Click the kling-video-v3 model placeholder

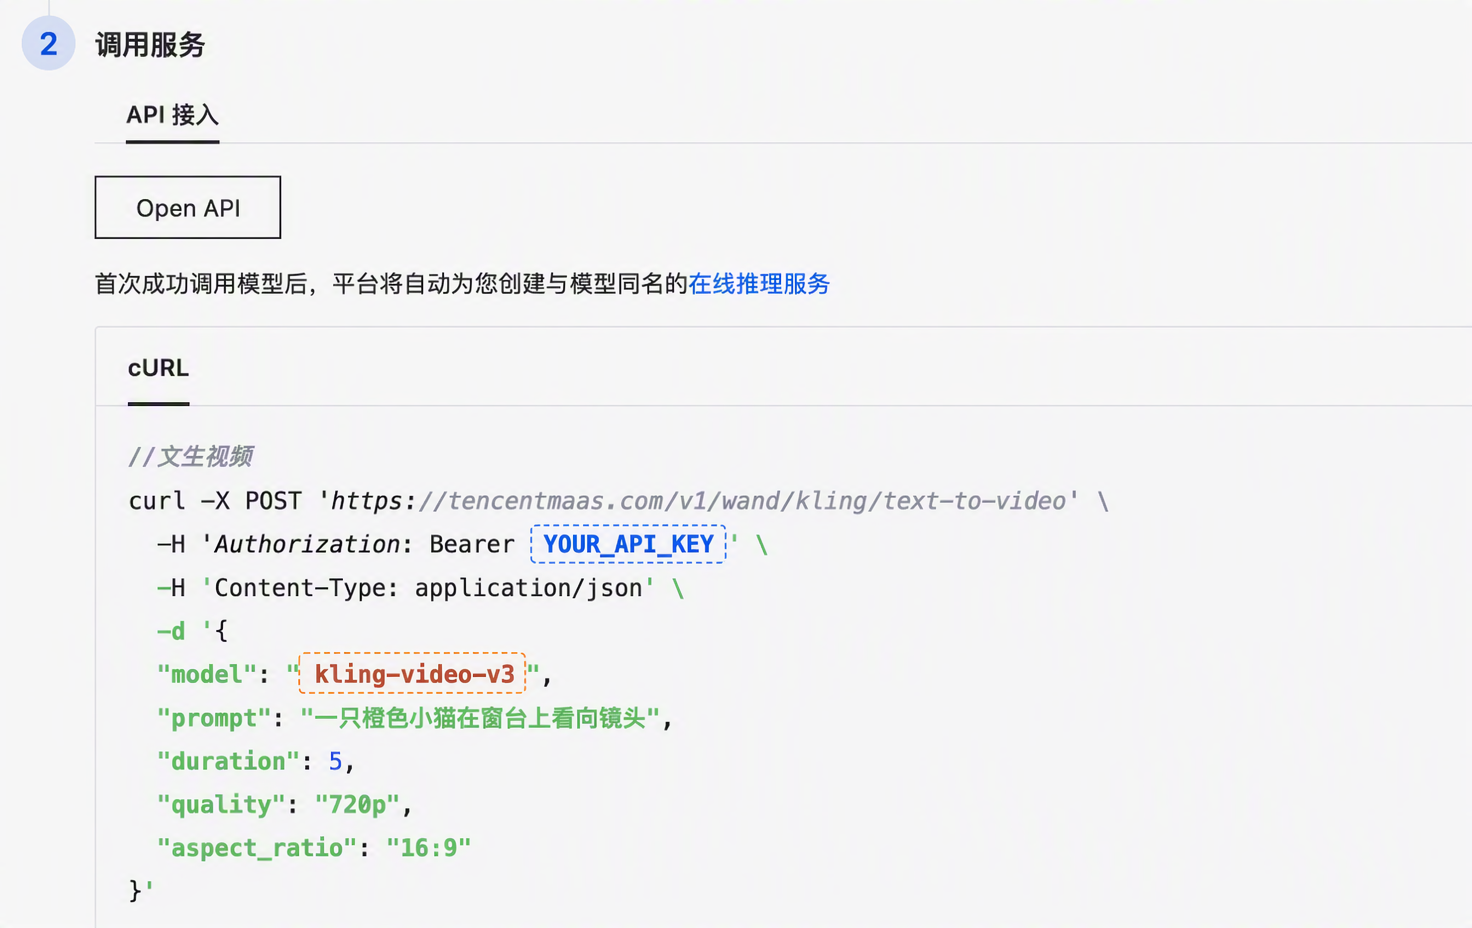(413, 674)
